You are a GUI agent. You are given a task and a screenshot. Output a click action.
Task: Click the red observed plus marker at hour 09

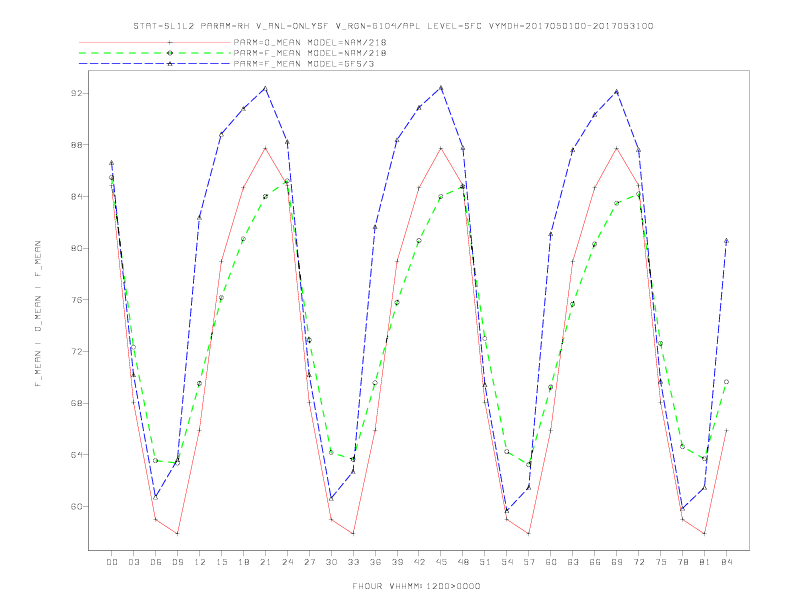(x=177, y=533)
